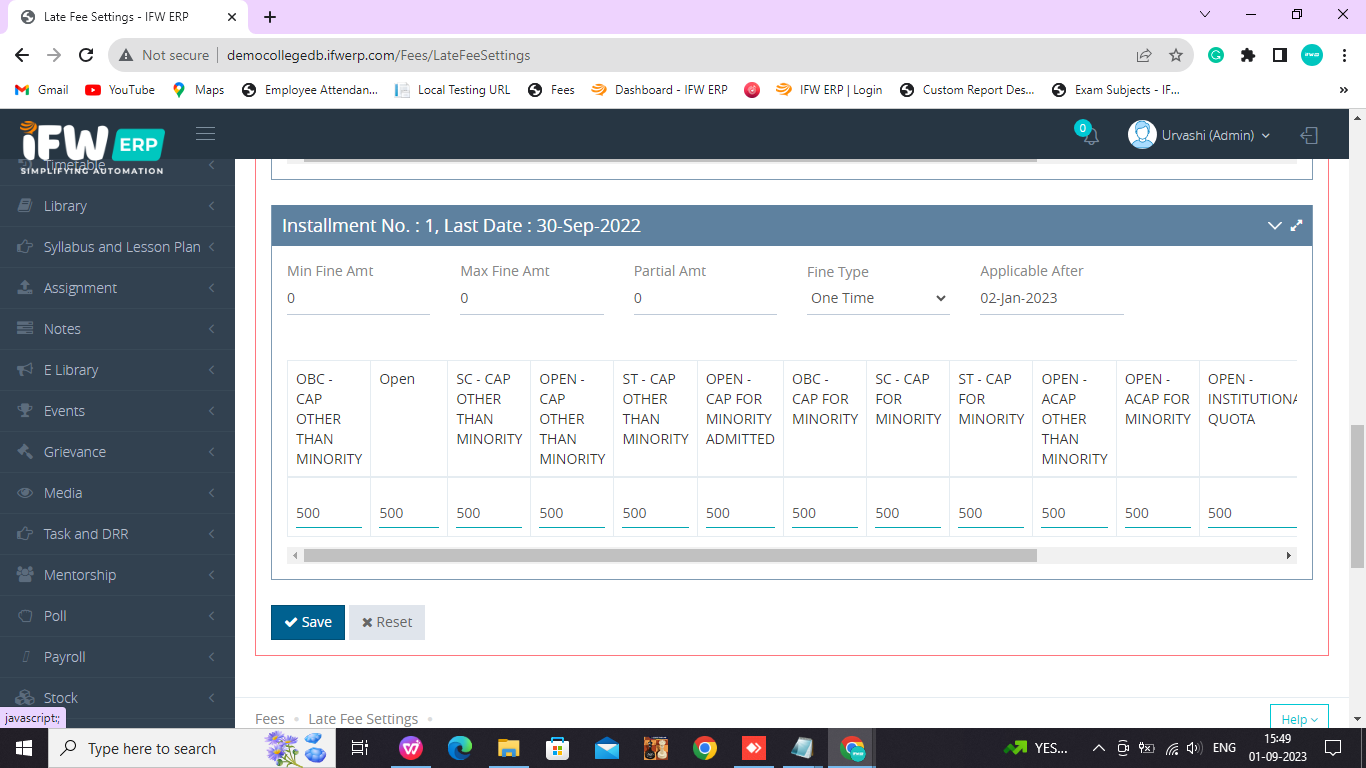Click the browser address bar URL
This screenshot has width=1366, height=768.
pos(378,55)
